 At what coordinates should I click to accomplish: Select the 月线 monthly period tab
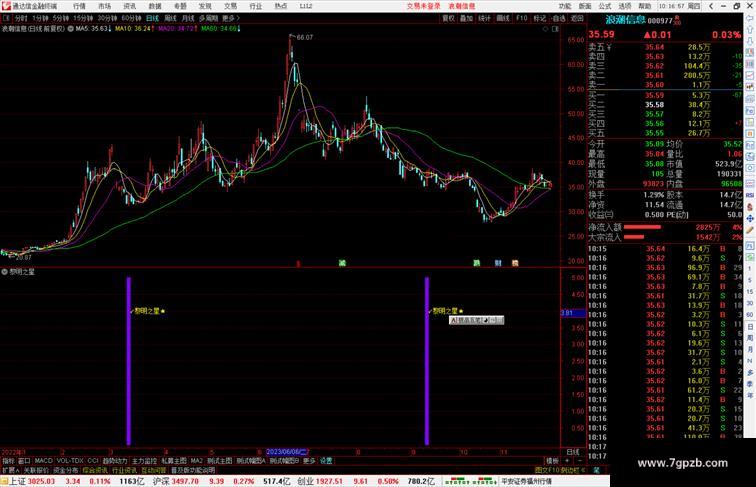coord(188,18)
